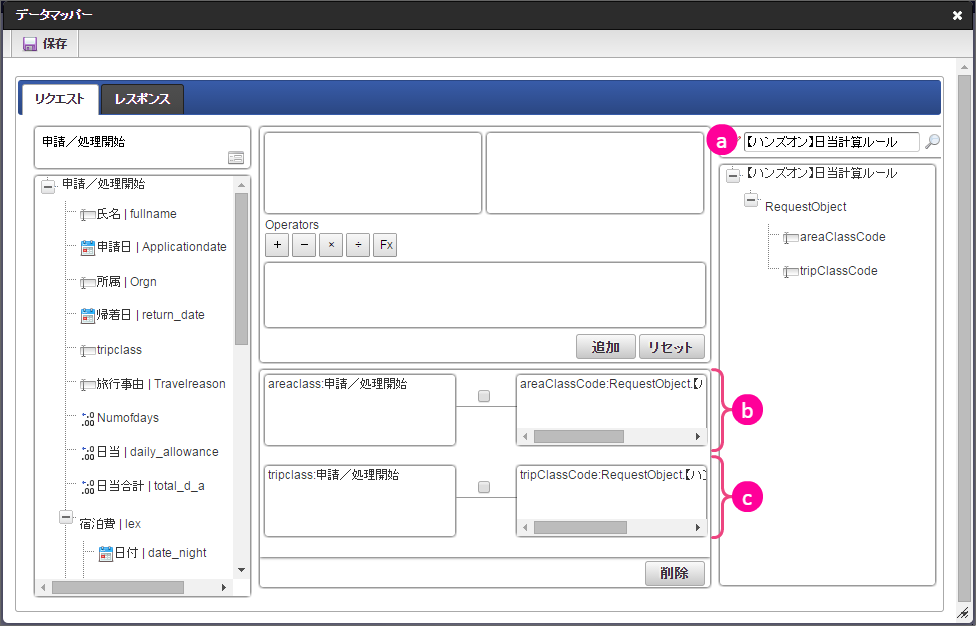The width and height of the screenshot is (976, 626).
Task: Collapse the RequestObject tree node
Action: [751, 200]
